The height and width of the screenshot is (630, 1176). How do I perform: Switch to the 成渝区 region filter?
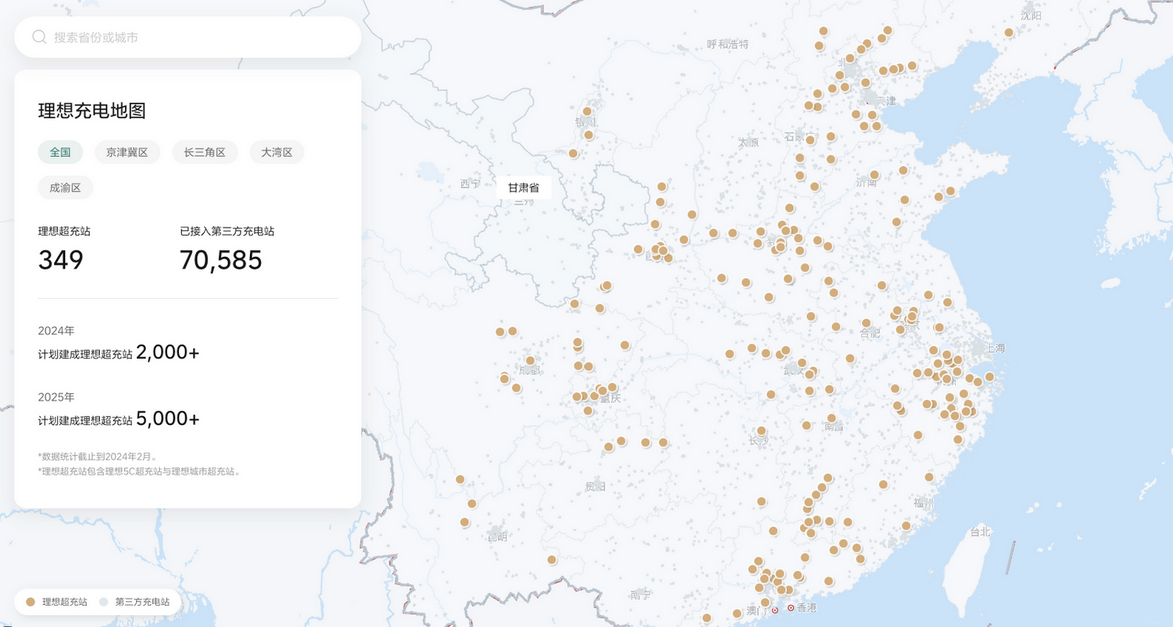[x=65, y=188]
